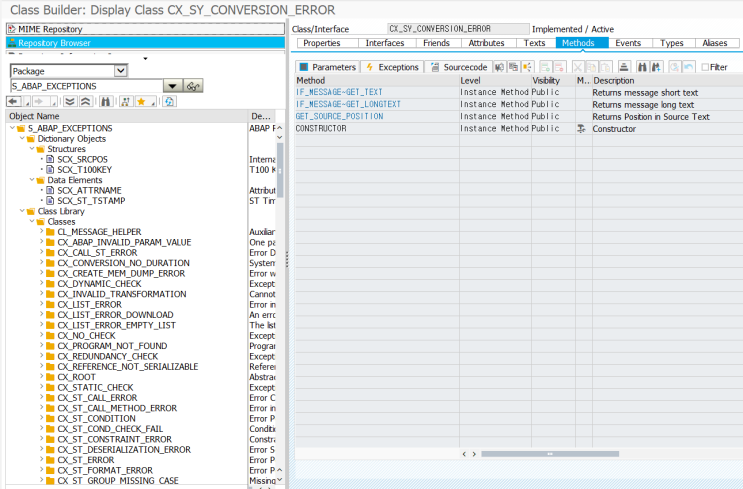Enable the Filter checkbox
743x489 pixels.
click(x=706, y=67)
